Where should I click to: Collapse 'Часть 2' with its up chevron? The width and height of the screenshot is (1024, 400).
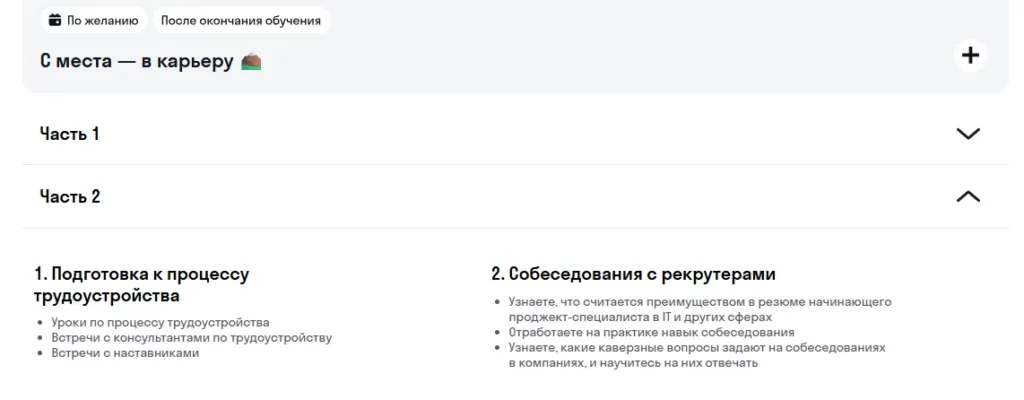[x=968, y=197]
